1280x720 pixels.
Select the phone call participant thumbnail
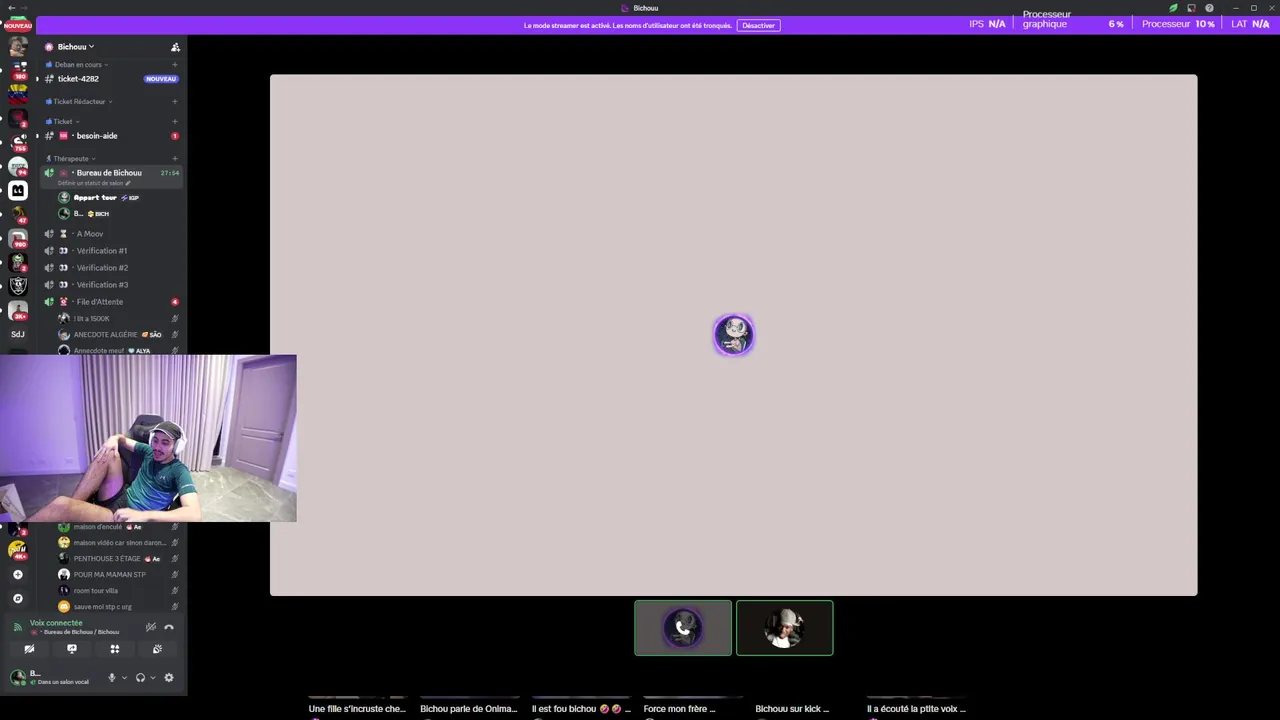point(683,628)
